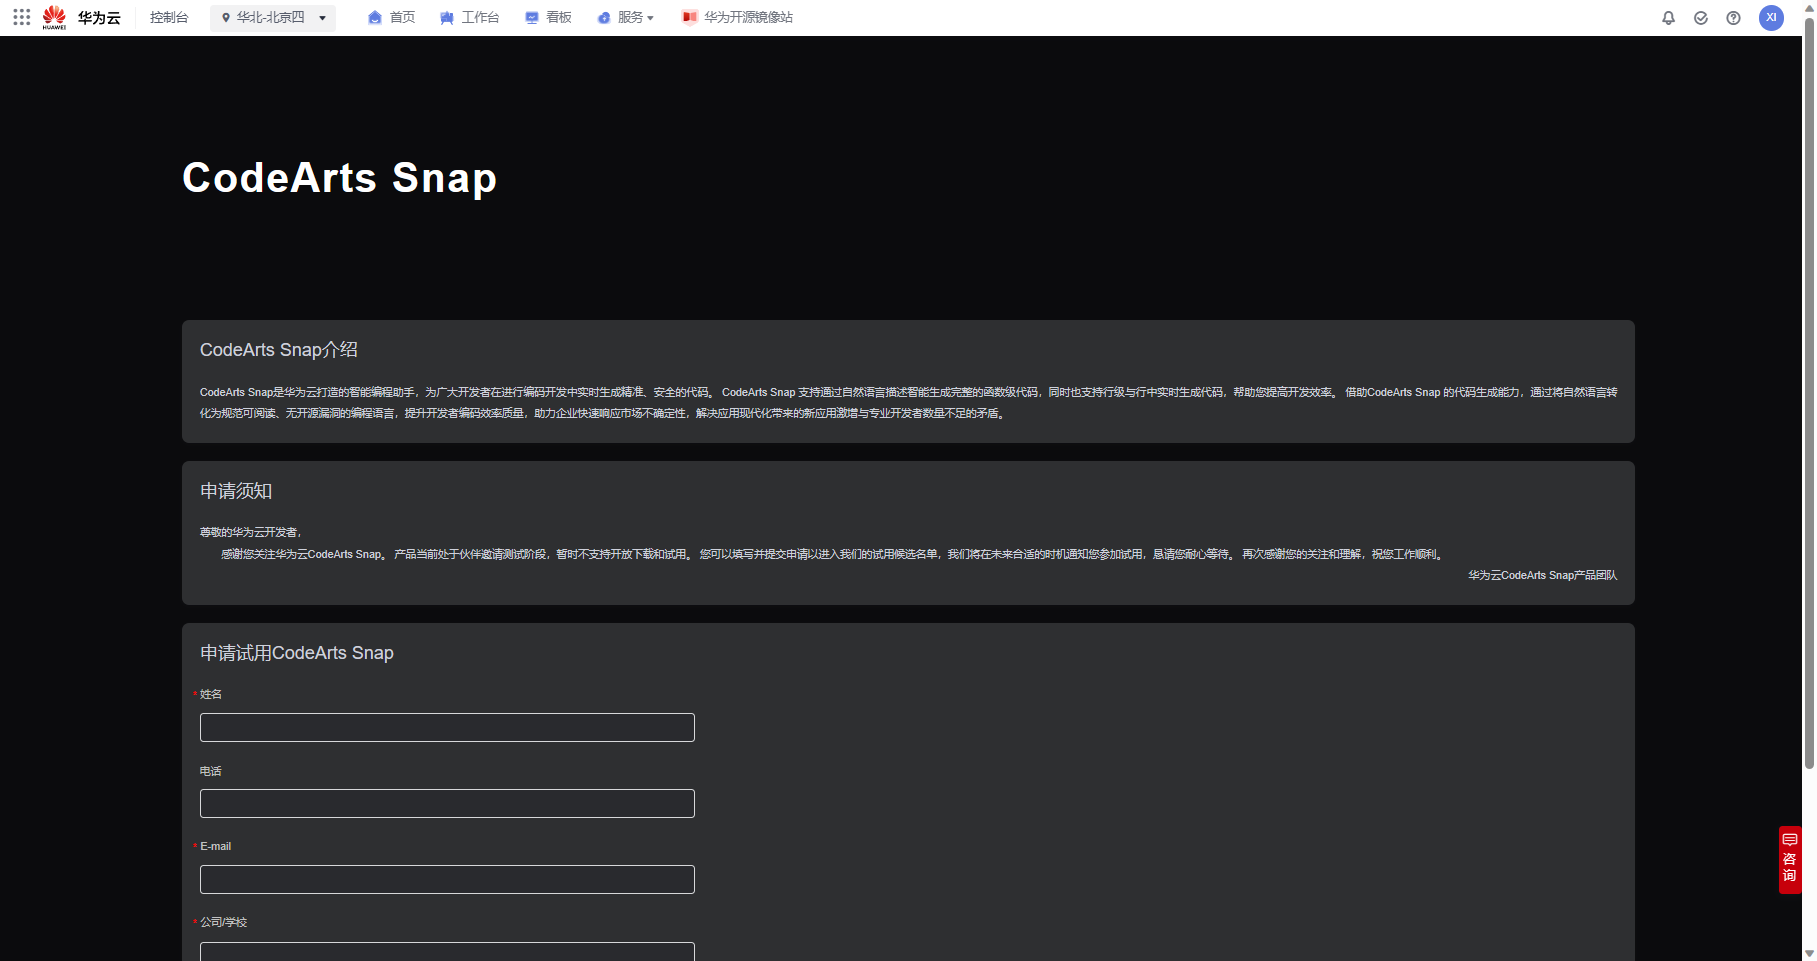
Task: Click the checkmark circle icon
Action: click(1701, 18)
